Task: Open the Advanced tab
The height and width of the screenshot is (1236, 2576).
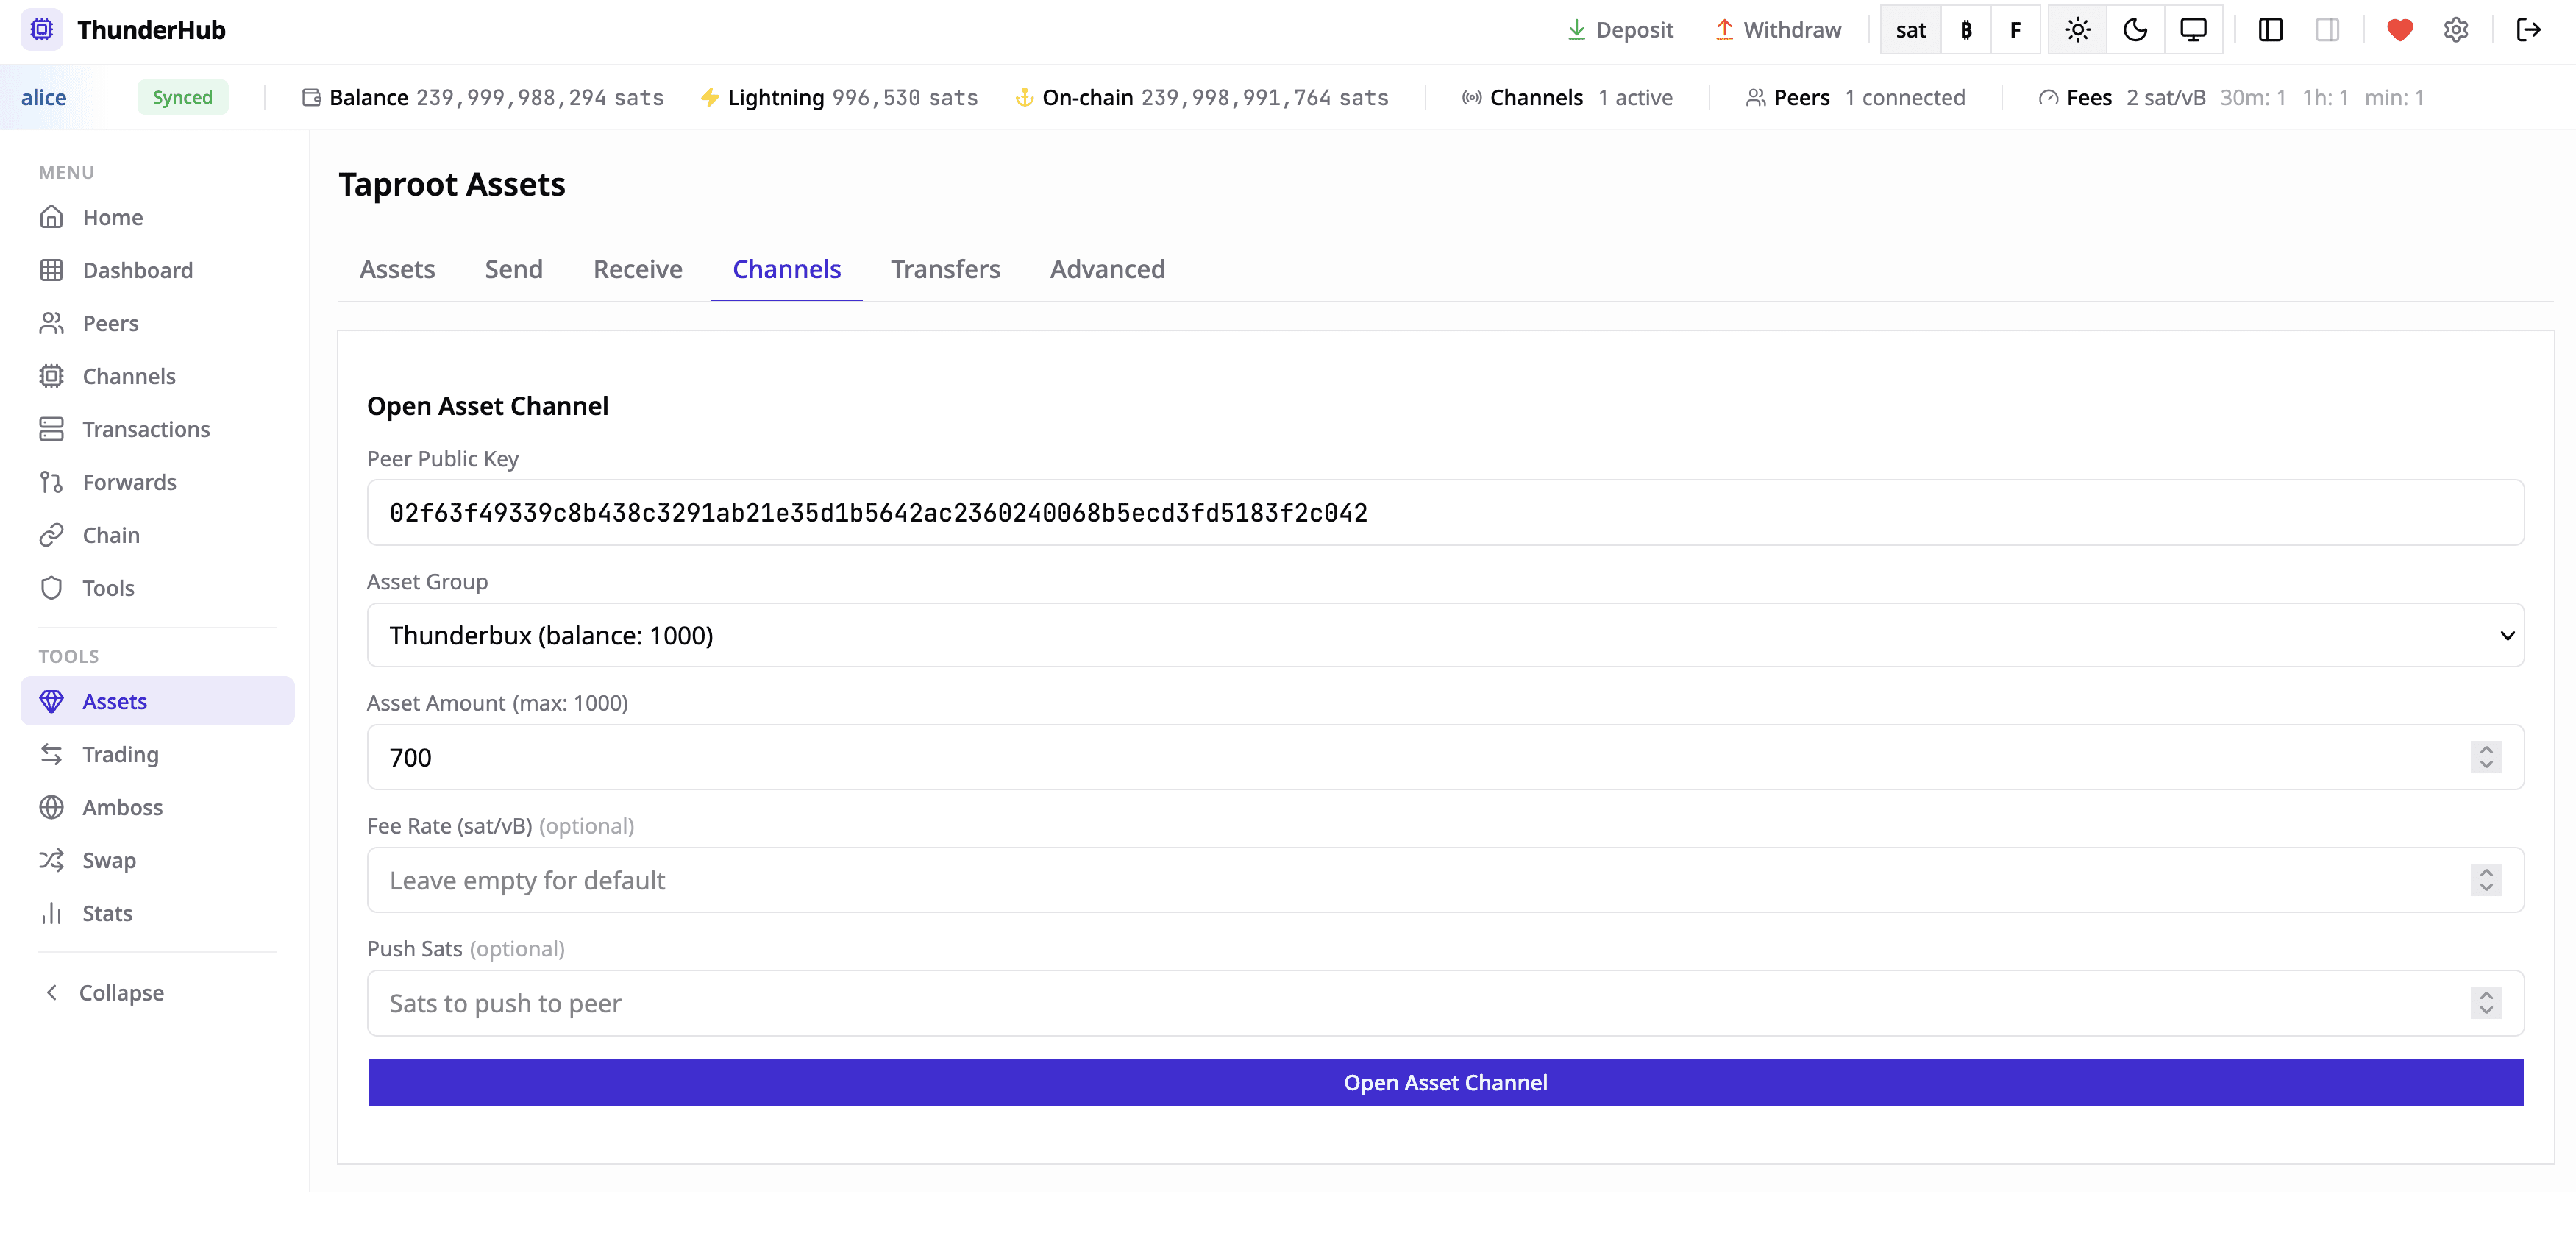Action: coord(1107,269)
